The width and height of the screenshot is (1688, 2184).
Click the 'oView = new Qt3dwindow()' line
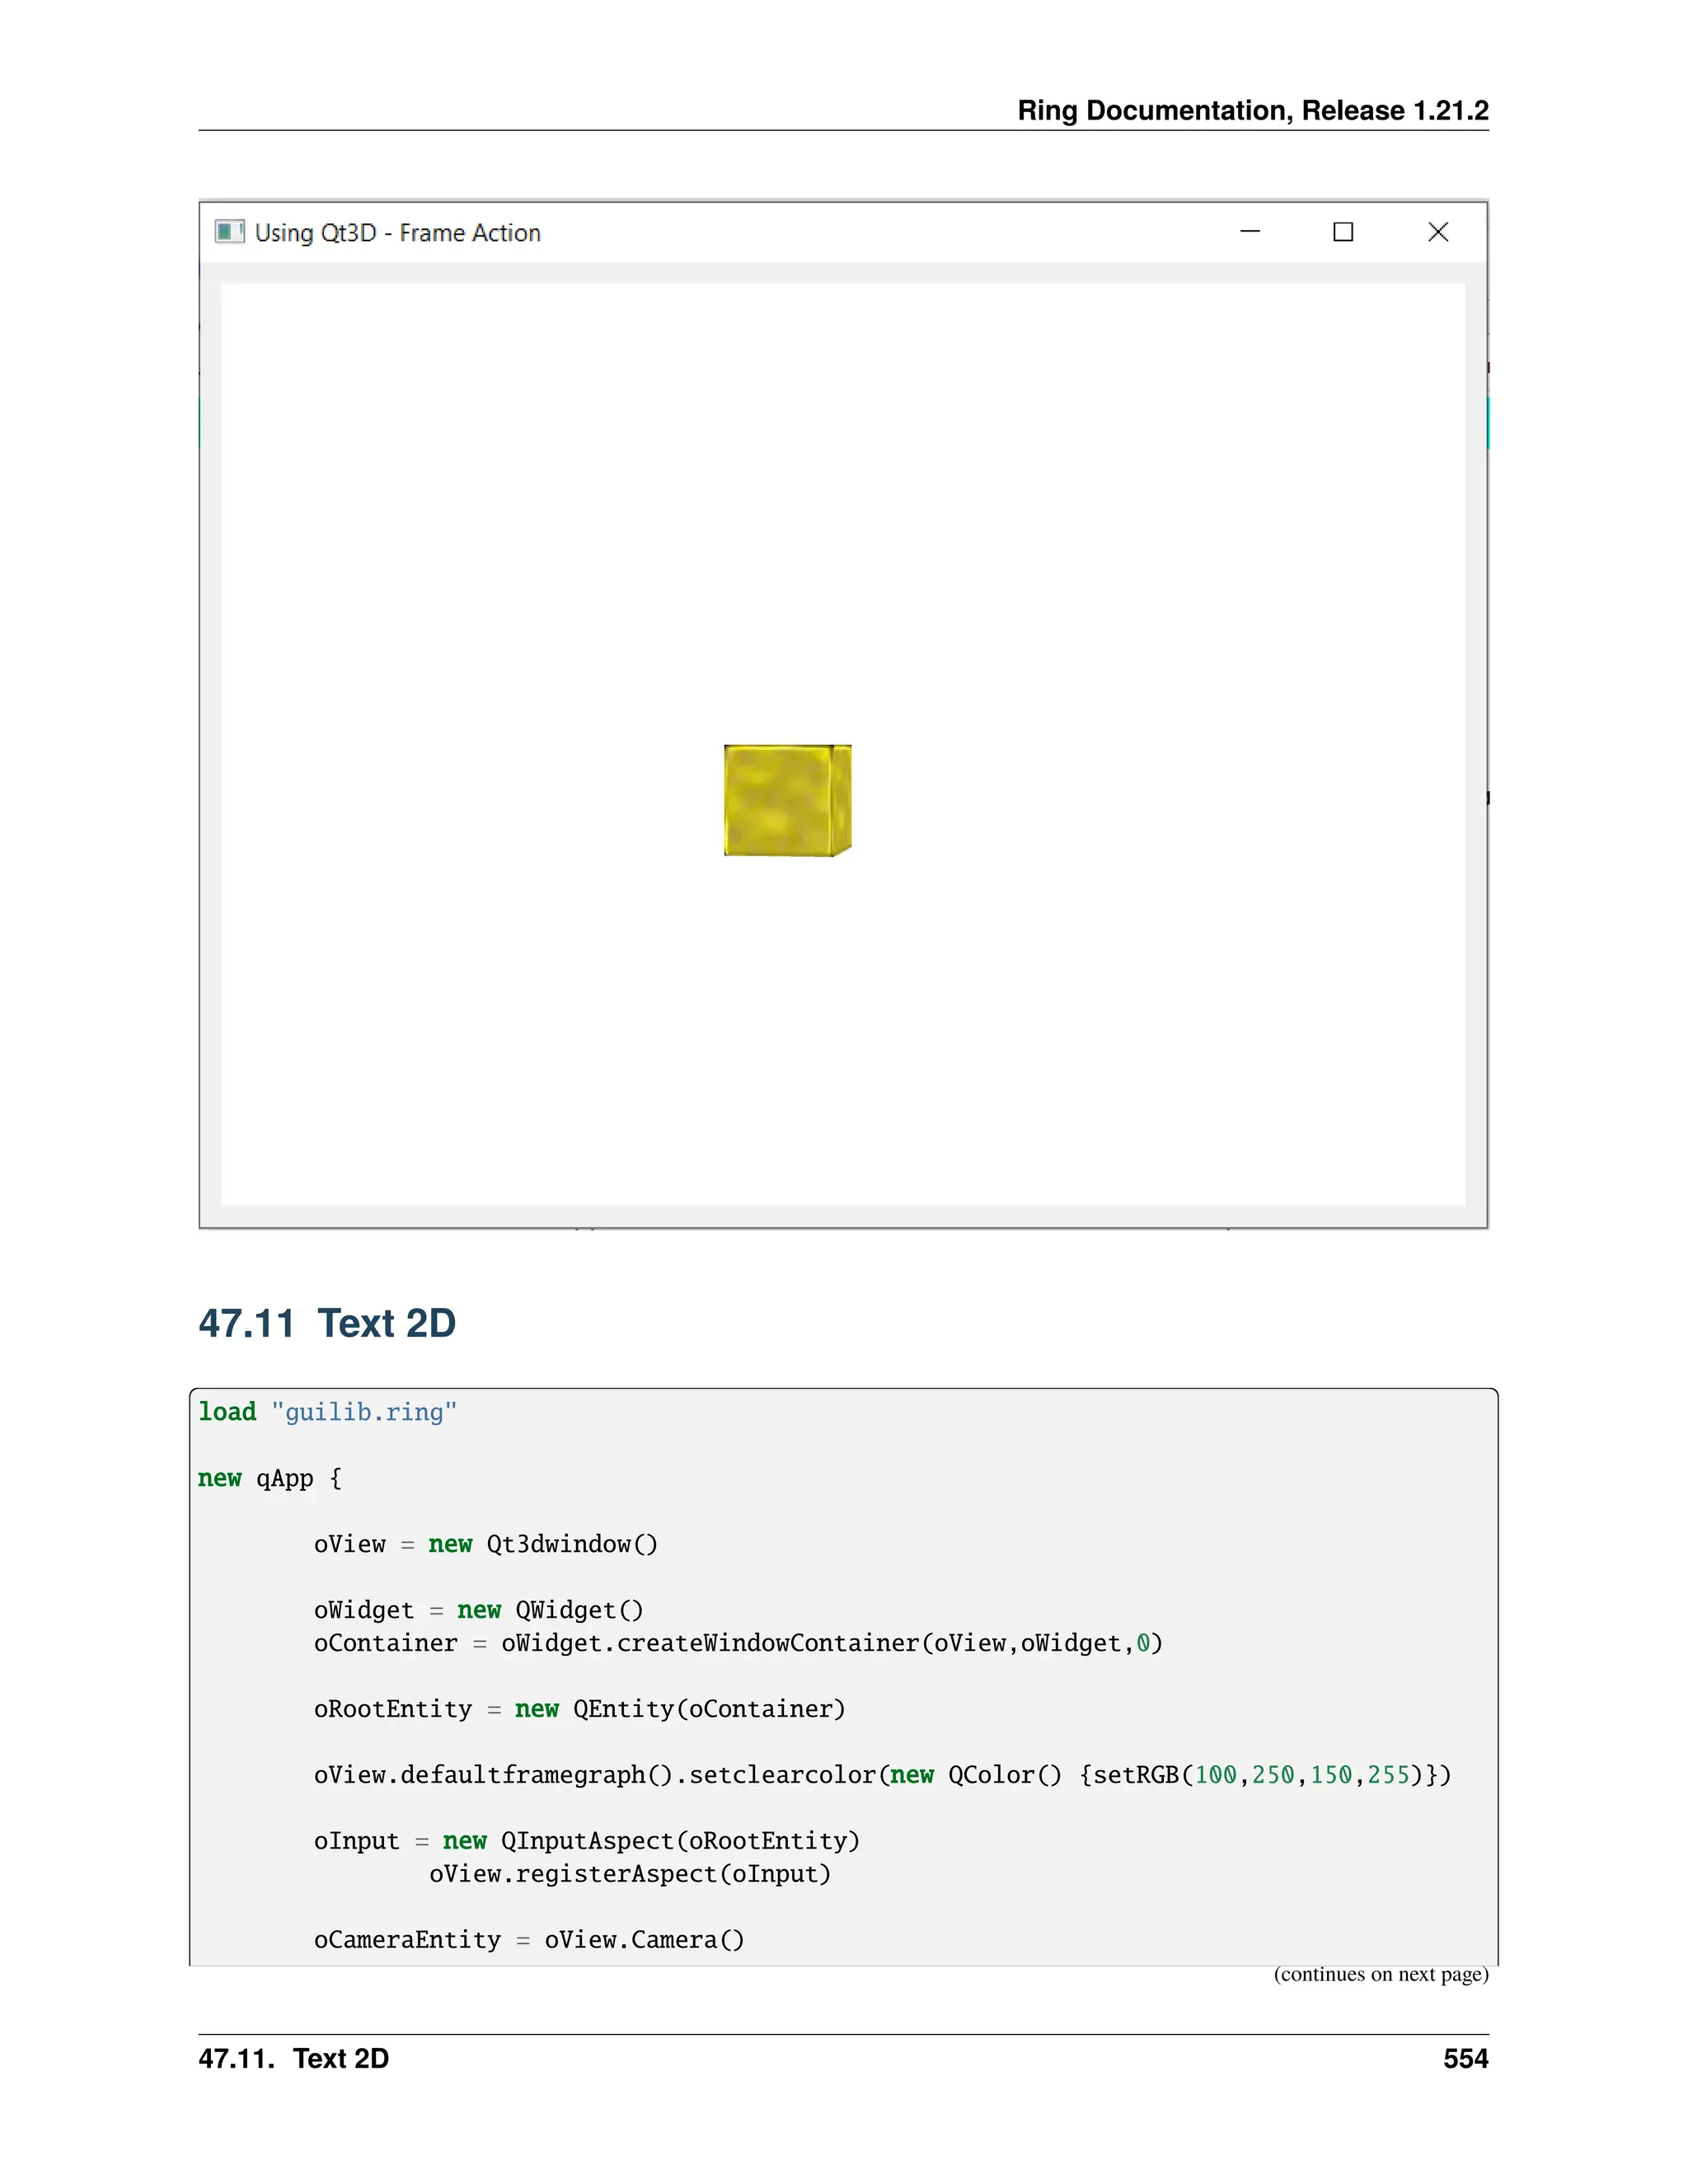pos(485,1544)
